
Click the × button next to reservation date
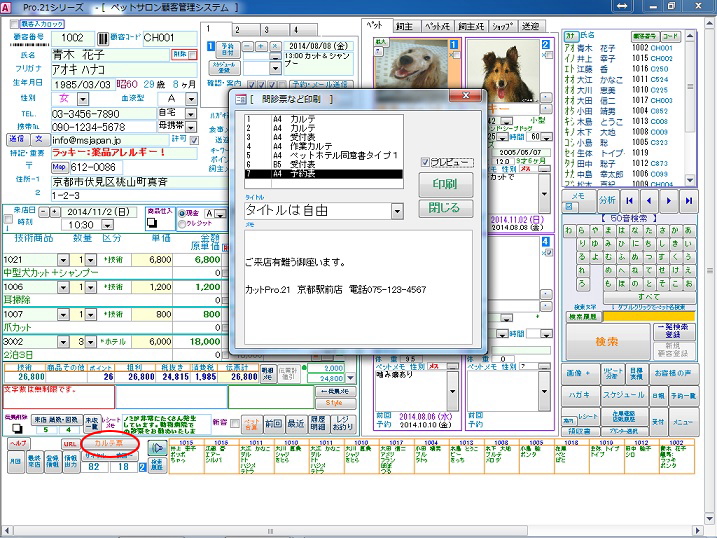(x=275, y=46)
